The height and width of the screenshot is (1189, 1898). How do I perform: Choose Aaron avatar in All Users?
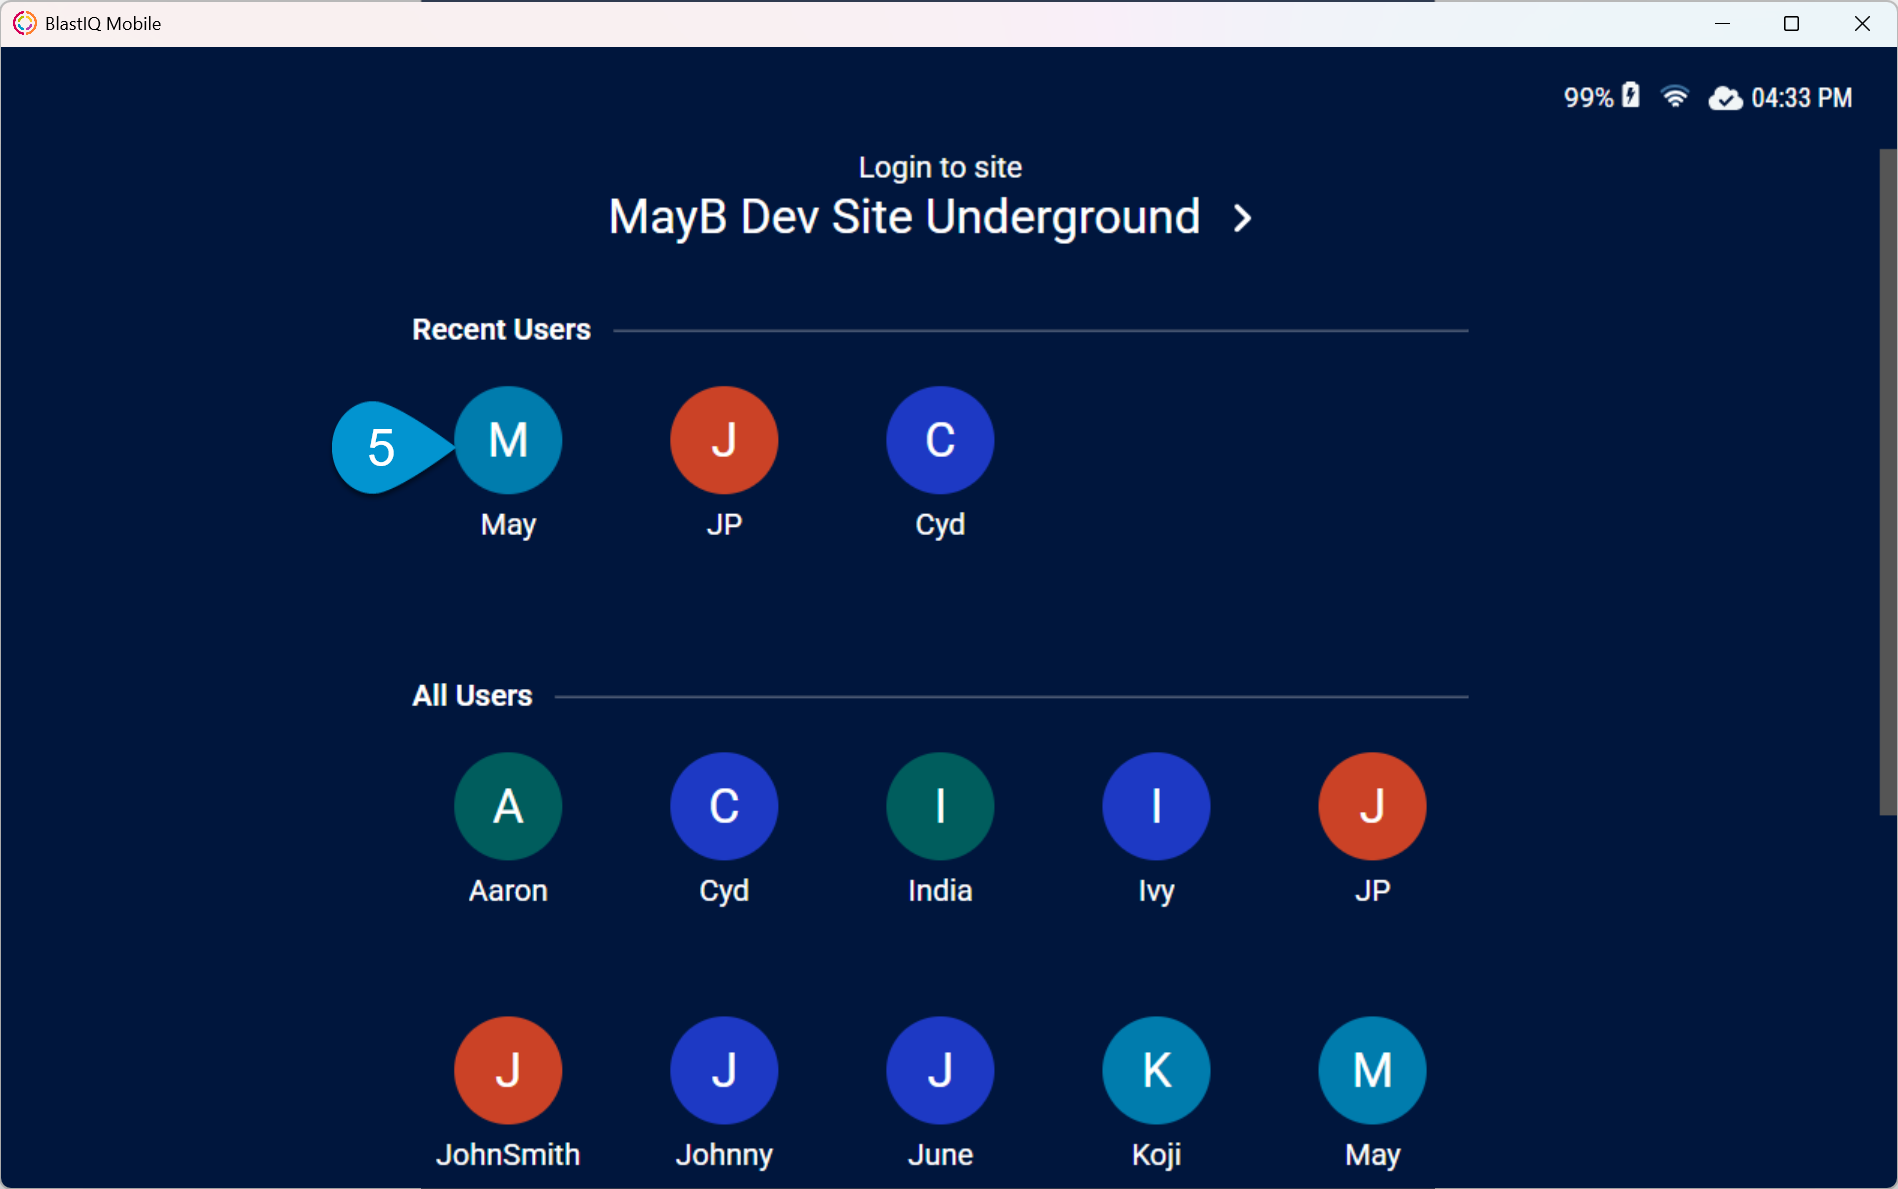tap(508, 806)
